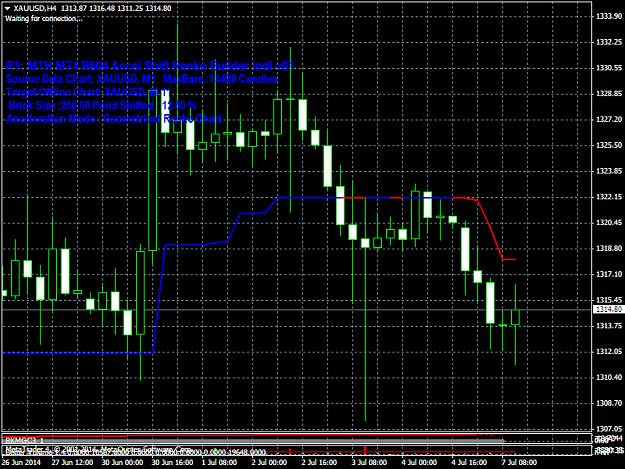The image size is (625, 469).
Task: Click the '30 Jun 00:00' time axis label
Action: pyautogui.click(x=122, y=463)
